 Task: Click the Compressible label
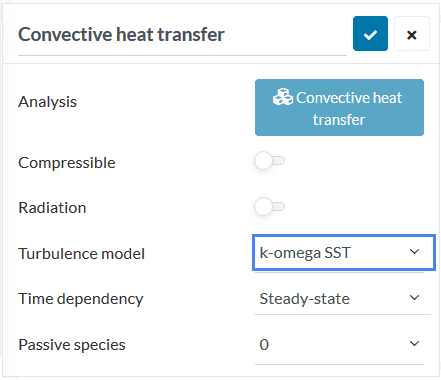coord(67,163)
